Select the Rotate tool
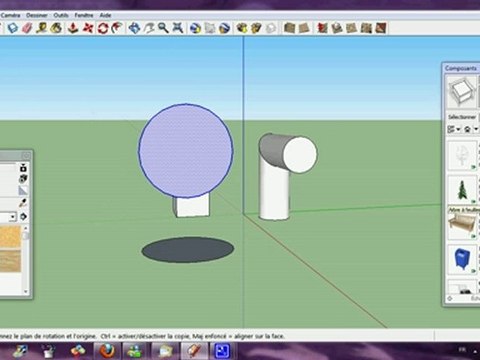This screenshot has width=480, height=360. (103, 28)
